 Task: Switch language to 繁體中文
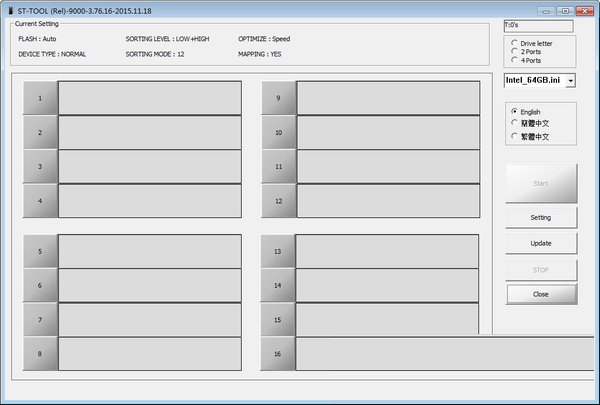515,135
